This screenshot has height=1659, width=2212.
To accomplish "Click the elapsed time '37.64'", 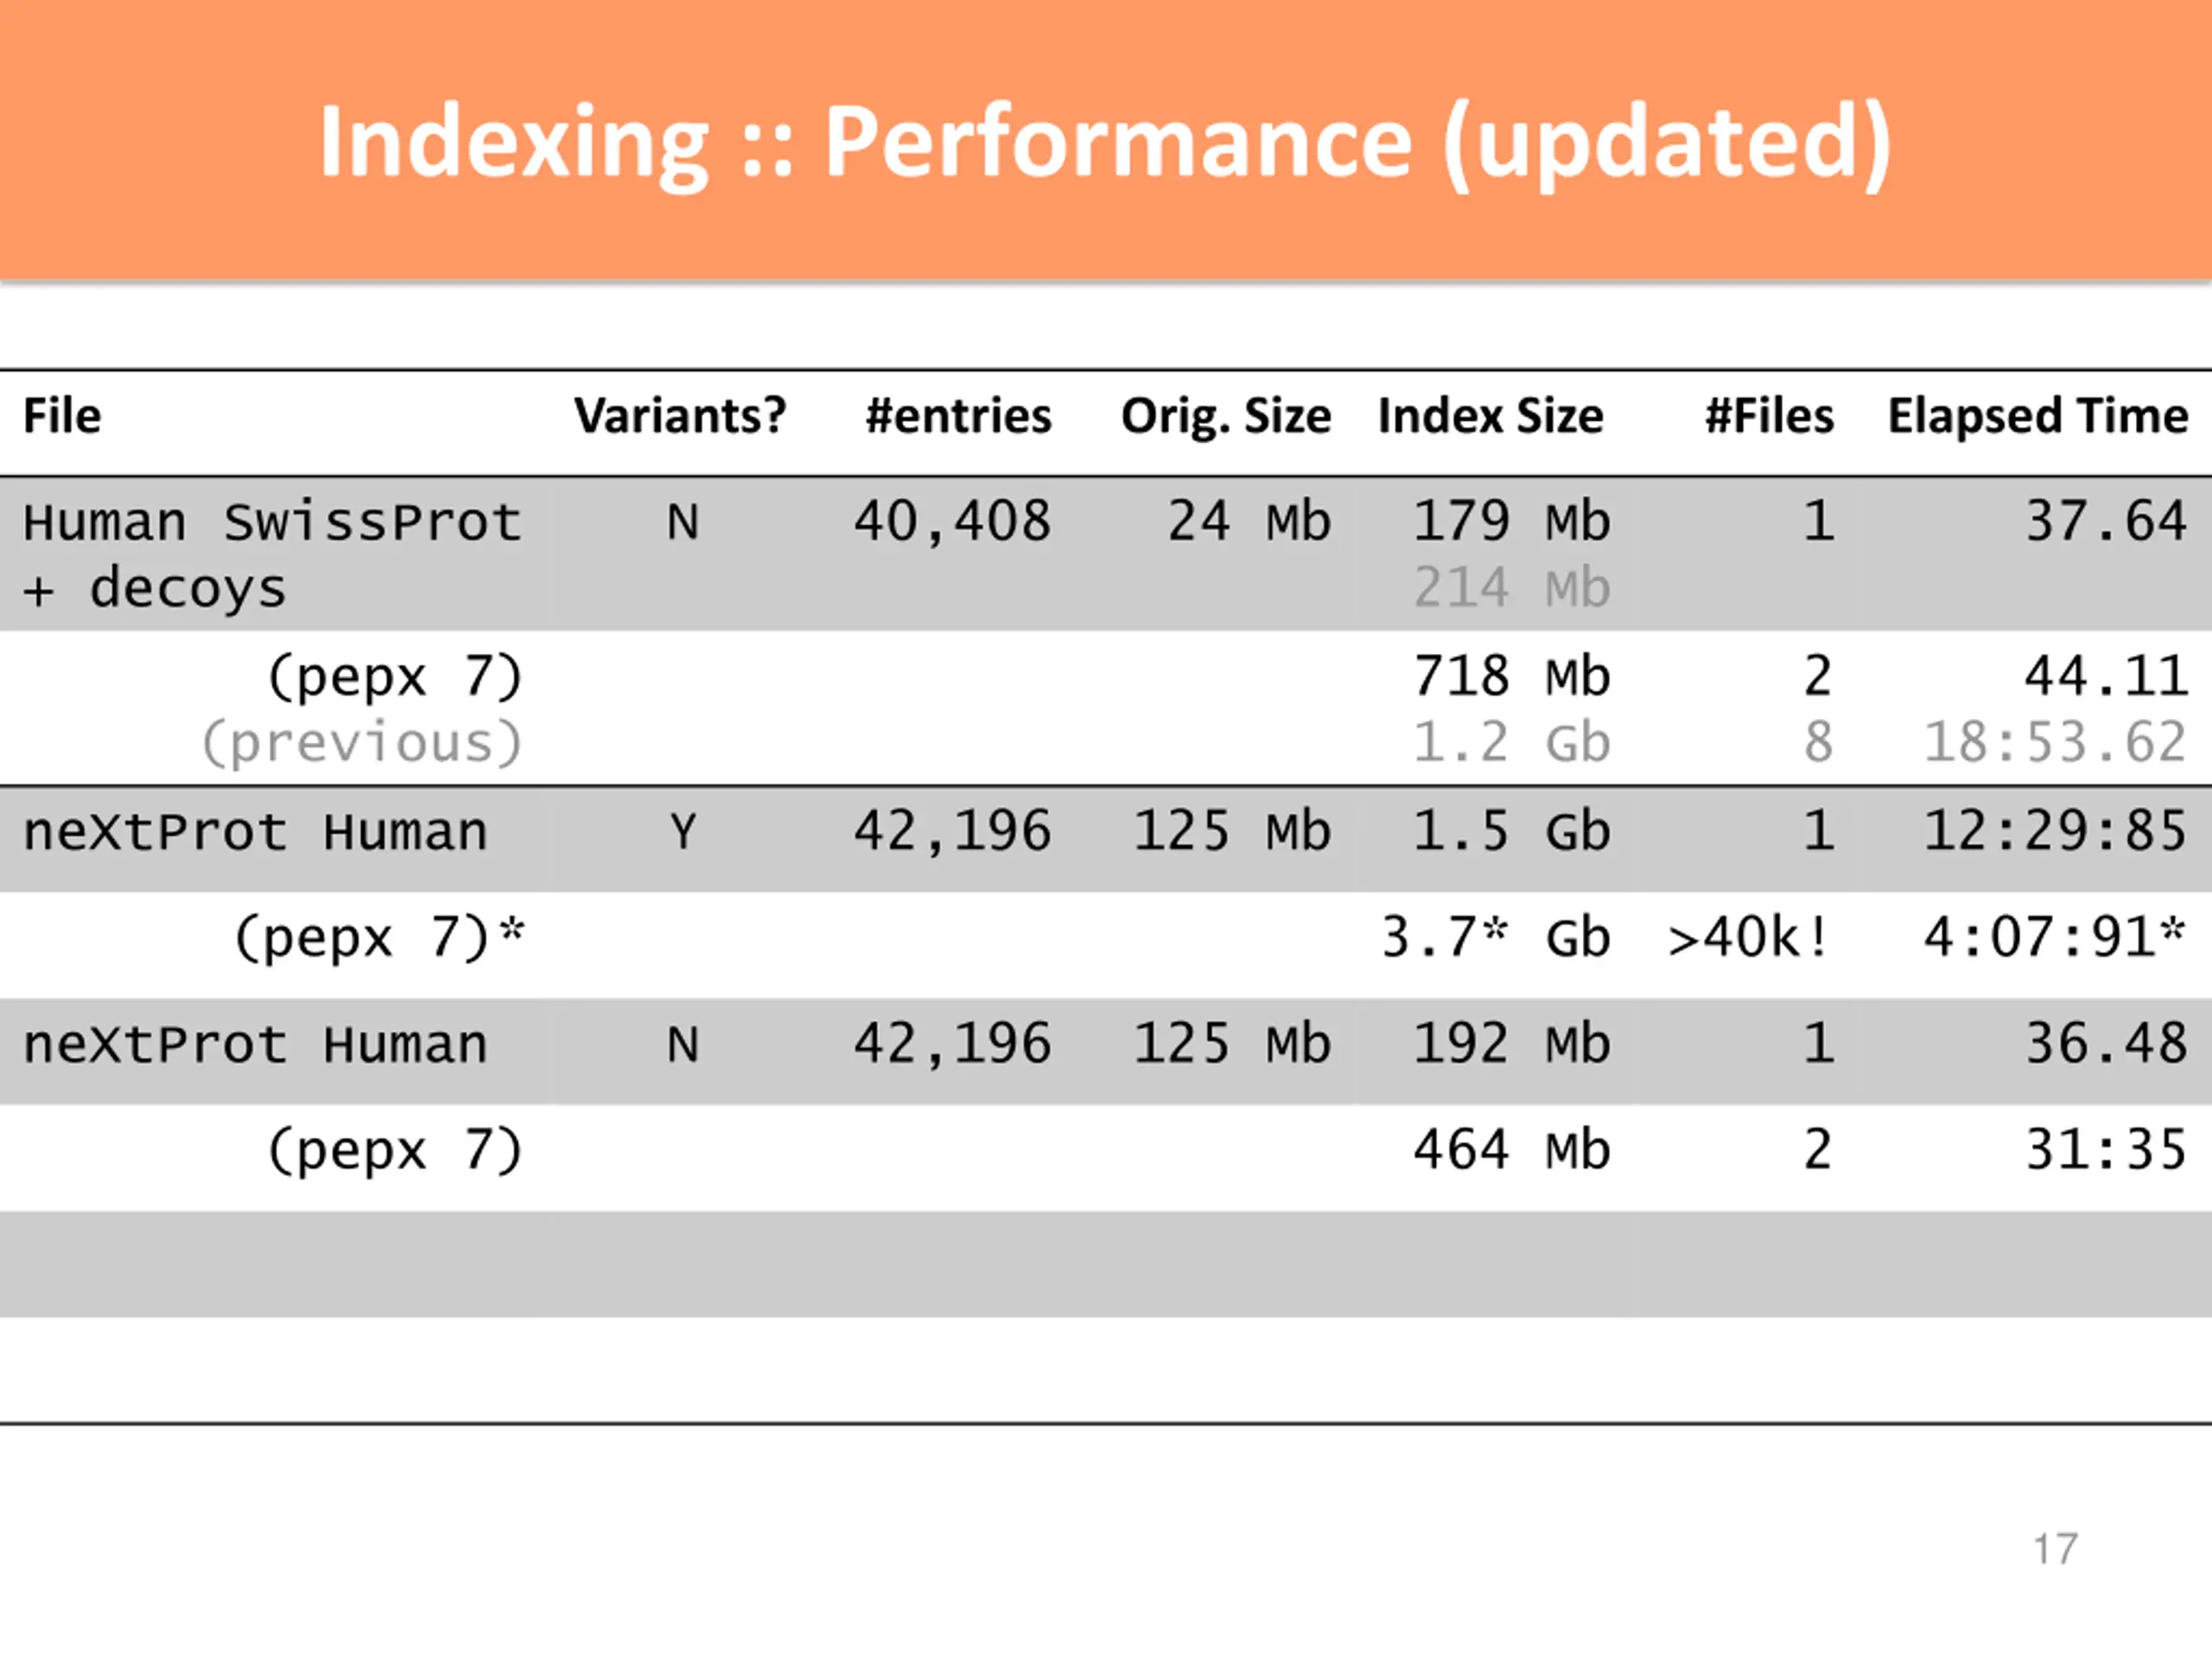I will (2106, 522).
